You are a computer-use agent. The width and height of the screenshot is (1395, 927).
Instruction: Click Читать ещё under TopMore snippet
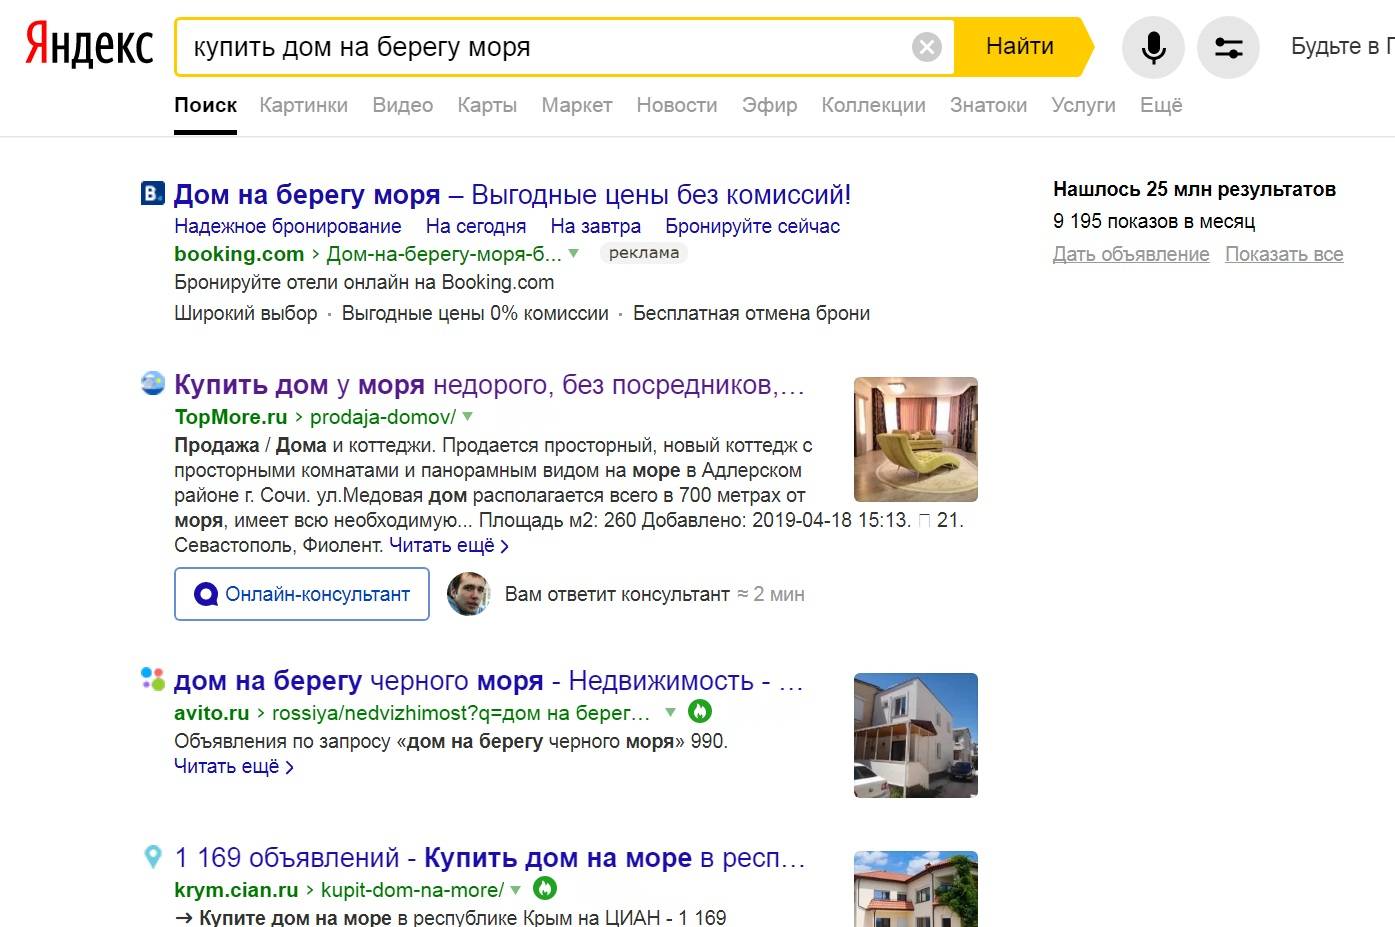tap(449, 545)
